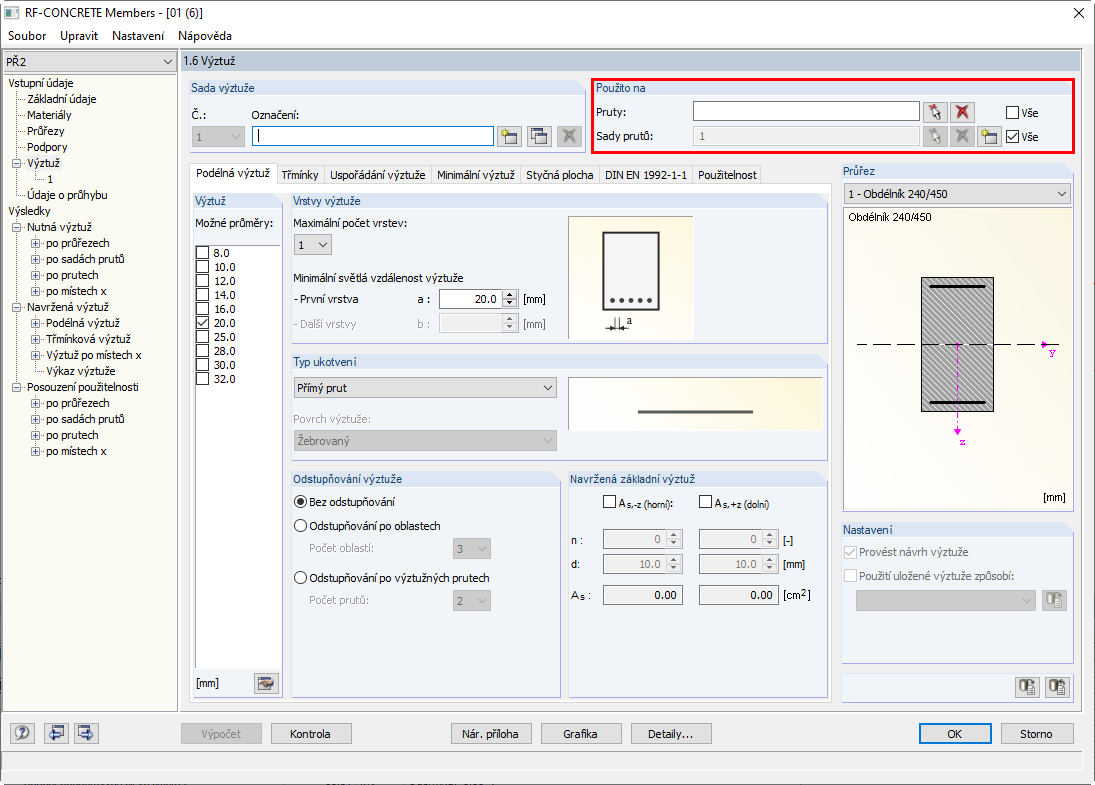This screenshot has height=785, width=1095.
Task: Go to previous table with arrow icon
Action: click(x=56, y=733)
